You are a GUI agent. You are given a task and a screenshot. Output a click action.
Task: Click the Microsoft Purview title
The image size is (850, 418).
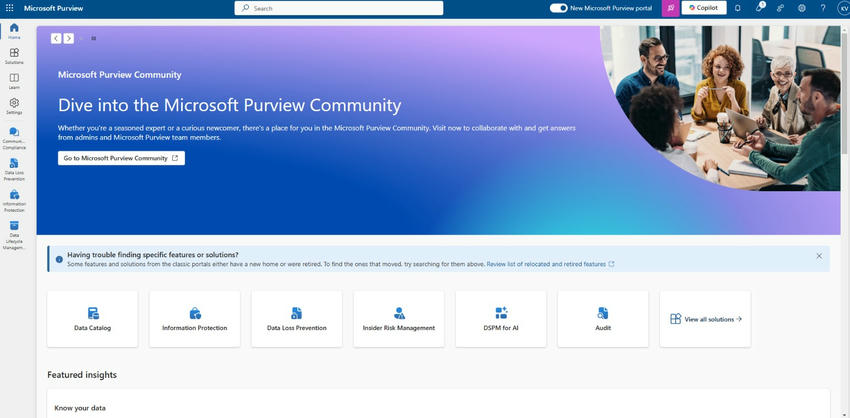click(54, 8)
